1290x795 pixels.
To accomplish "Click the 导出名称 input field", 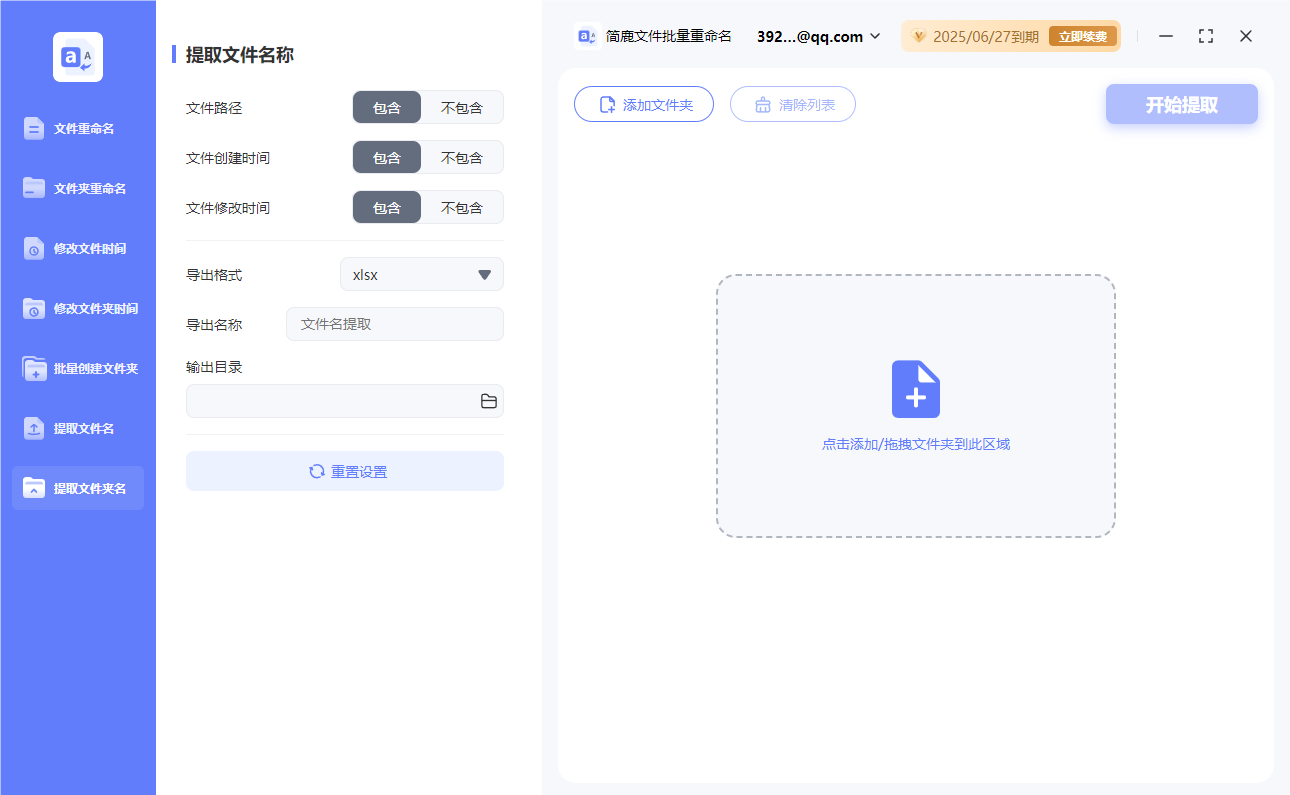I will [x=394, y=324].
